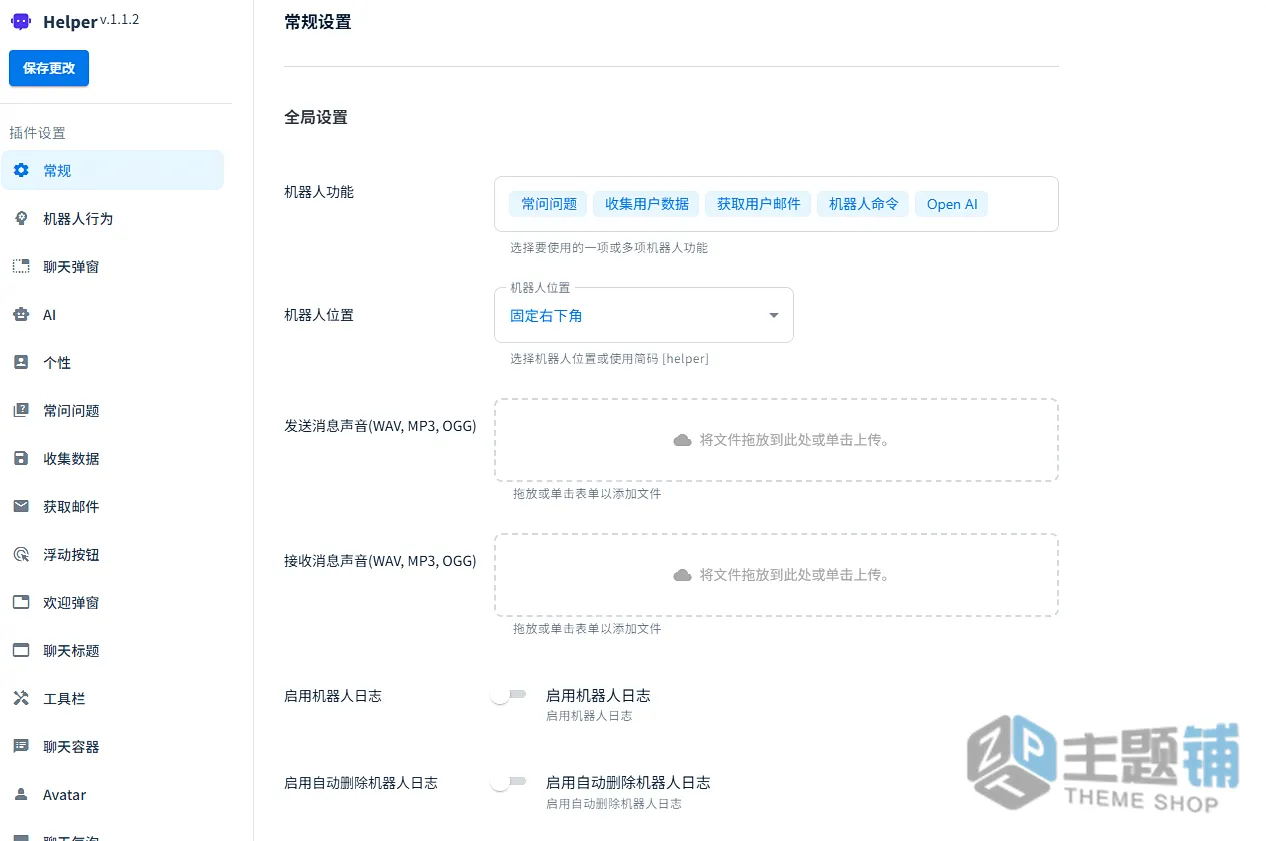Select 常问问题 in the sidebar
1266x841 pixels.
coord(112,410)
